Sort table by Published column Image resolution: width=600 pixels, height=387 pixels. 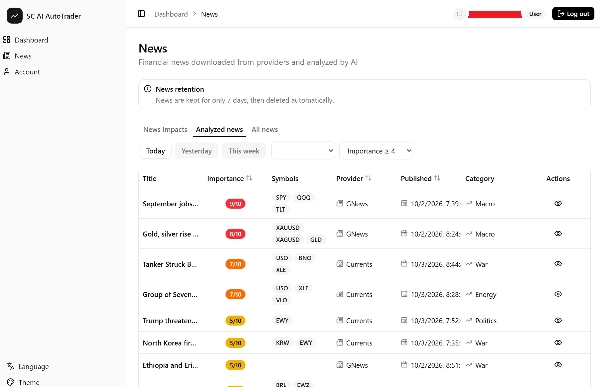point(420,178)
